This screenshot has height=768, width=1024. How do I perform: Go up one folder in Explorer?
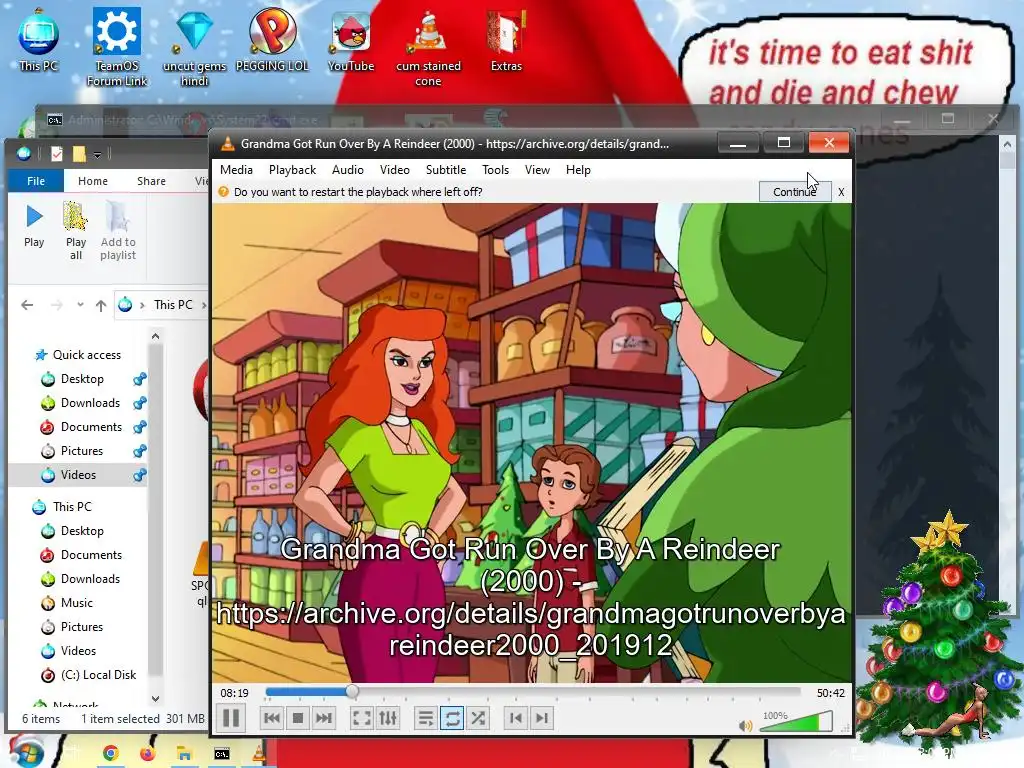coord(101,305)
